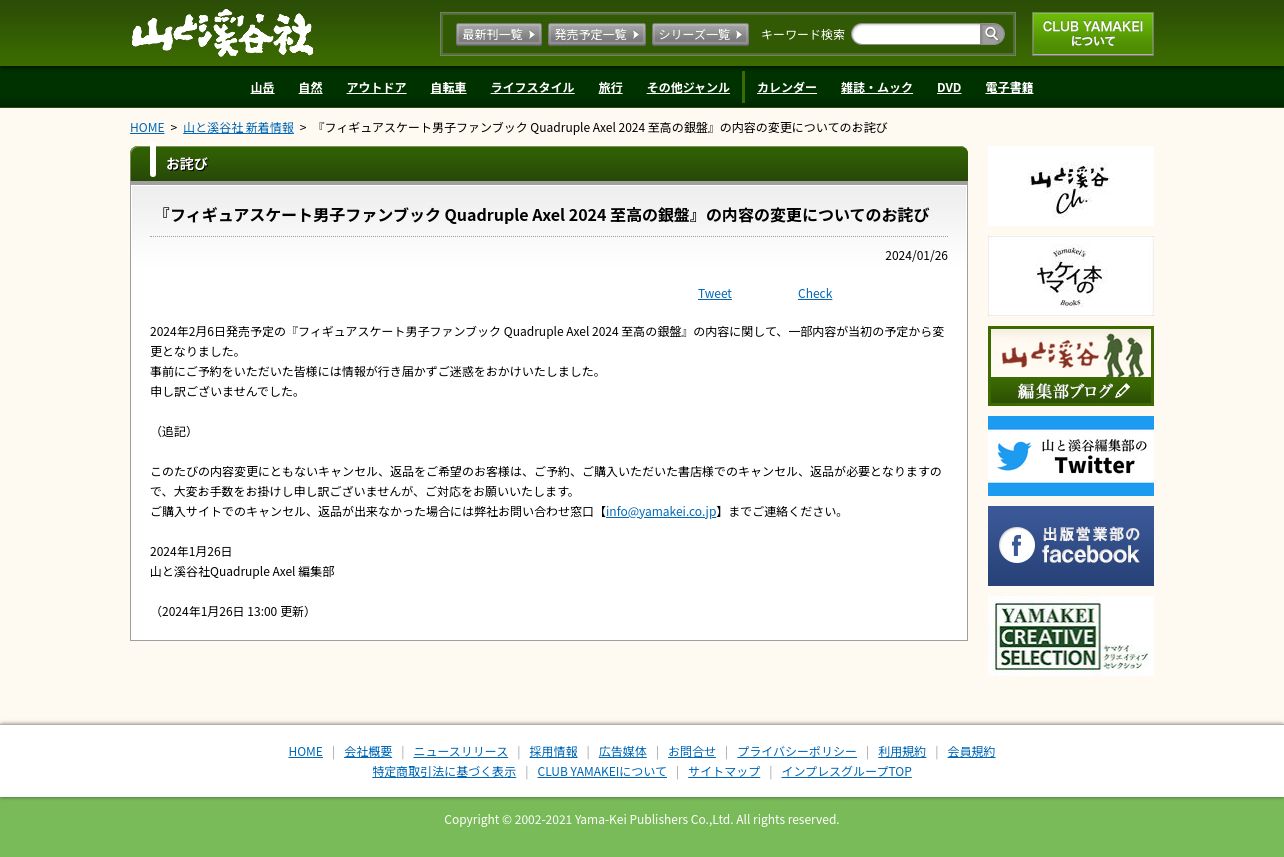Click the （追記） text
This screenshot has width=1284, height=857.
173,432
